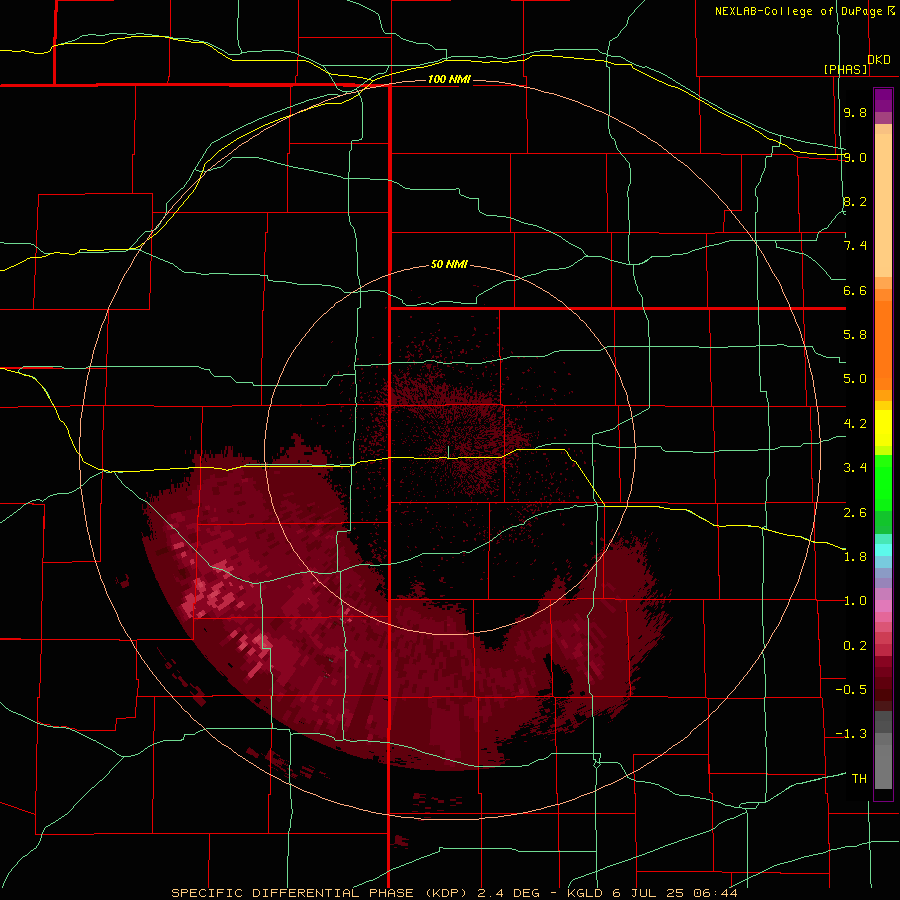The image size is (900, 900).
Task: Pick the yellow band of color scale
Action: coord(883,428)
